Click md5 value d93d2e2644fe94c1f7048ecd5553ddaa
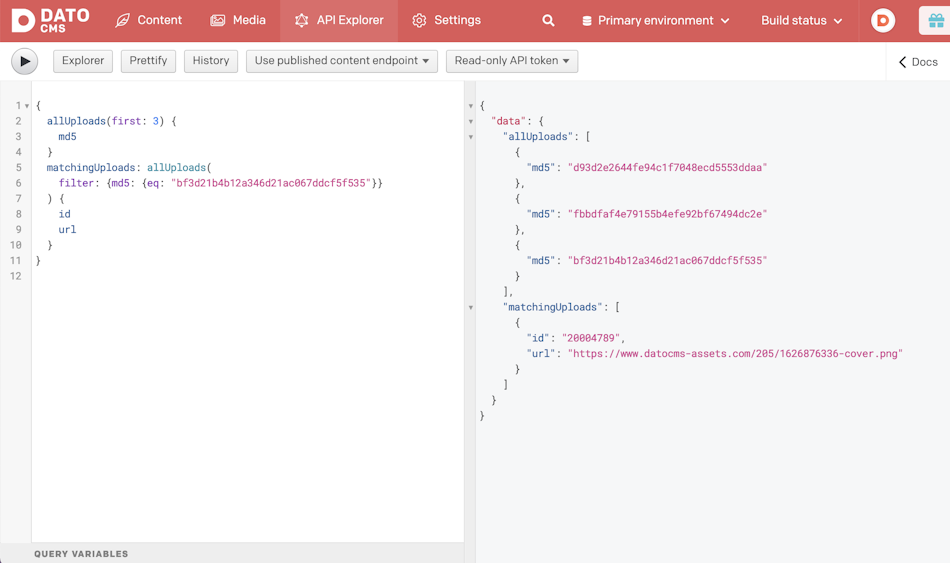The width and height of the screenshot is (950, 563). pyautogui.click(x=667, y=167)
